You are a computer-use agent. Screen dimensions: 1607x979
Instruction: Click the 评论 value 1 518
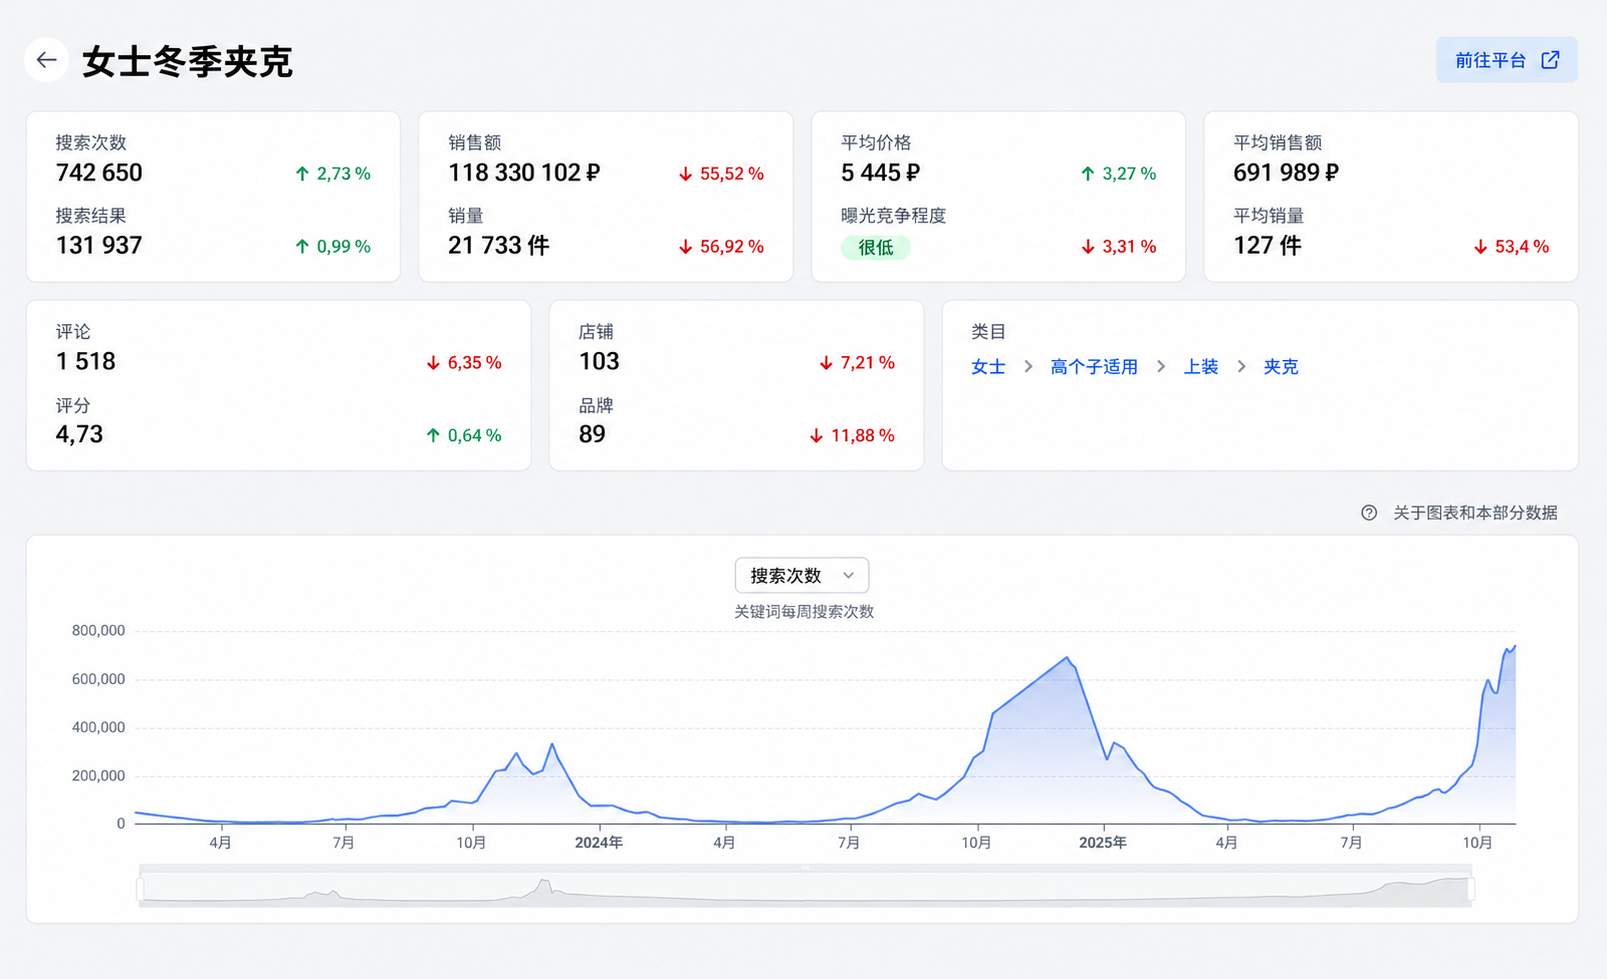point(86,362)
